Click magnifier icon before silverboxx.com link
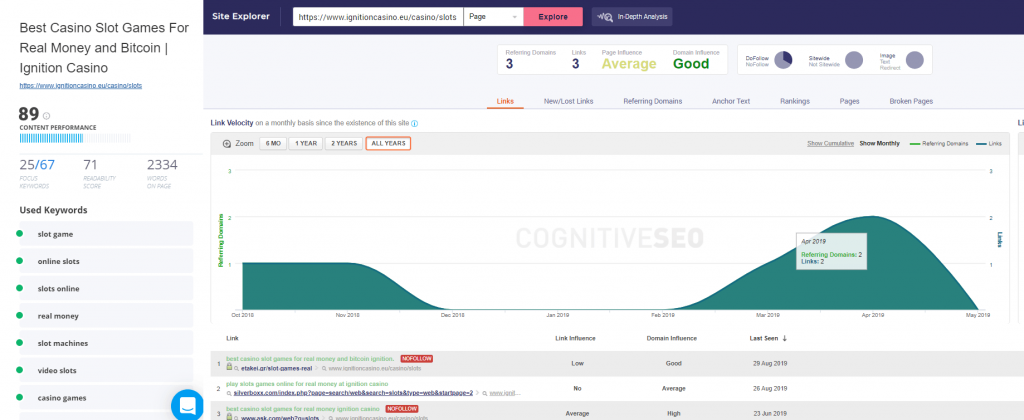1024x420 pixels. click(x=229, y=393)
